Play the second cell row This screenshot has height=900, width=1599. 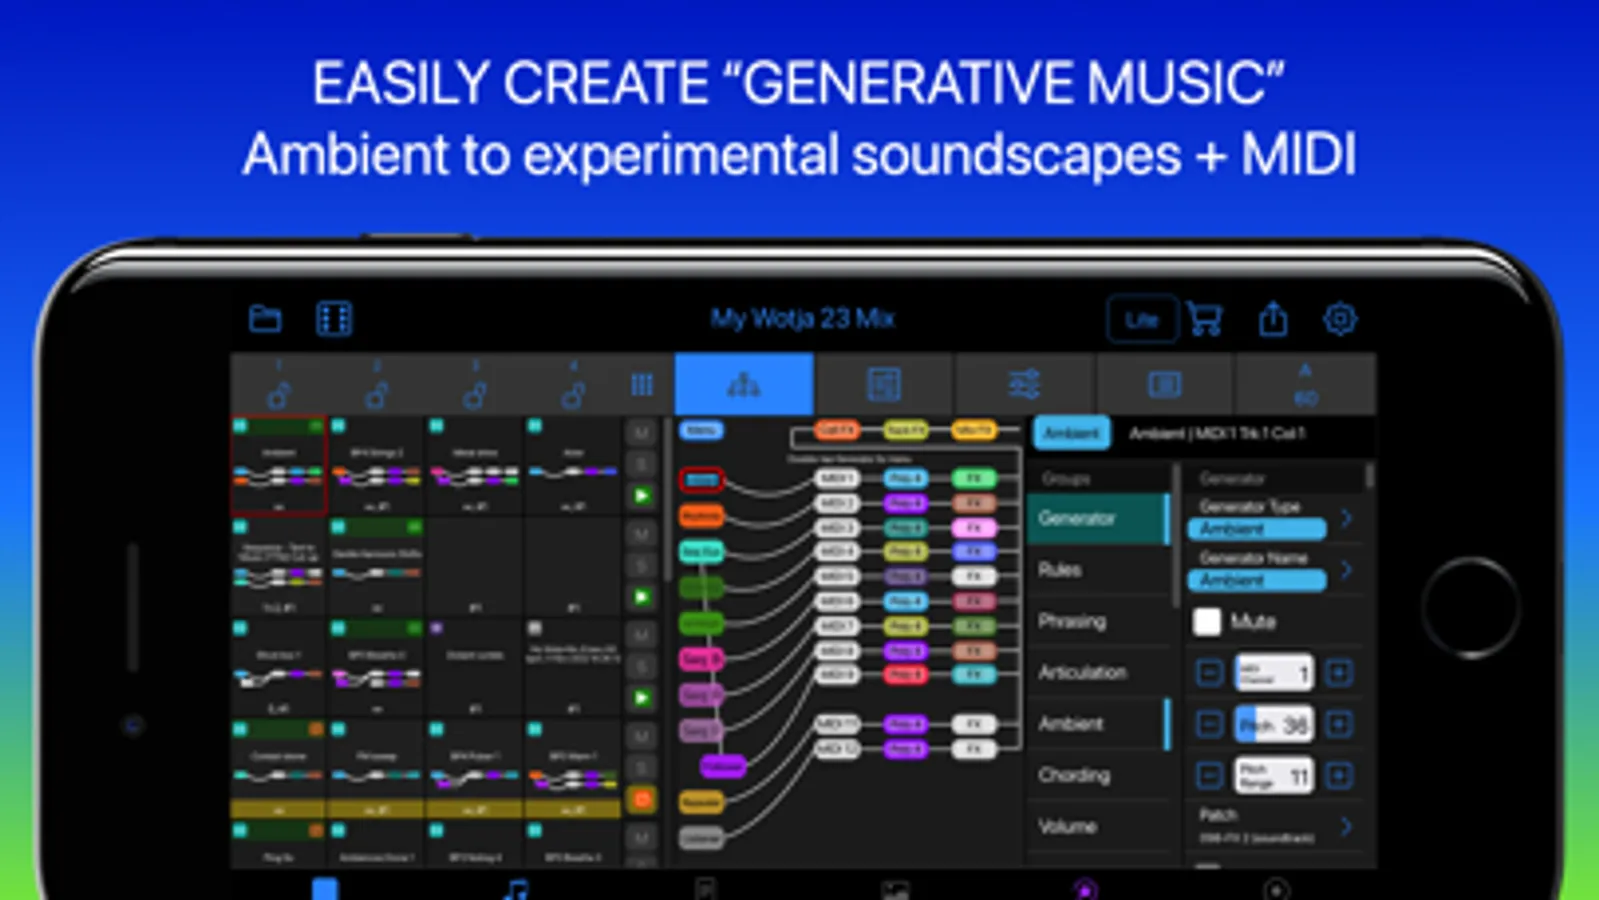pyautogui.click(x=642, y=597)
